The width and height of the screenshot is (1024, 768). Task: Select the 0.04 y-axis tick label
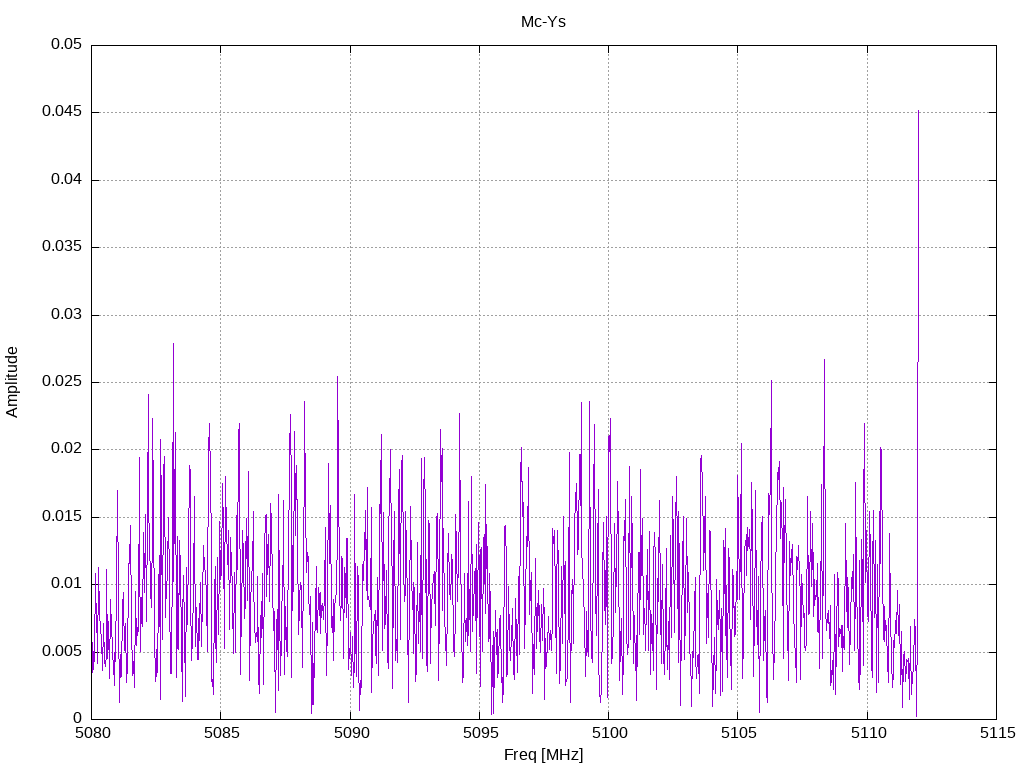tap(66, 180)
